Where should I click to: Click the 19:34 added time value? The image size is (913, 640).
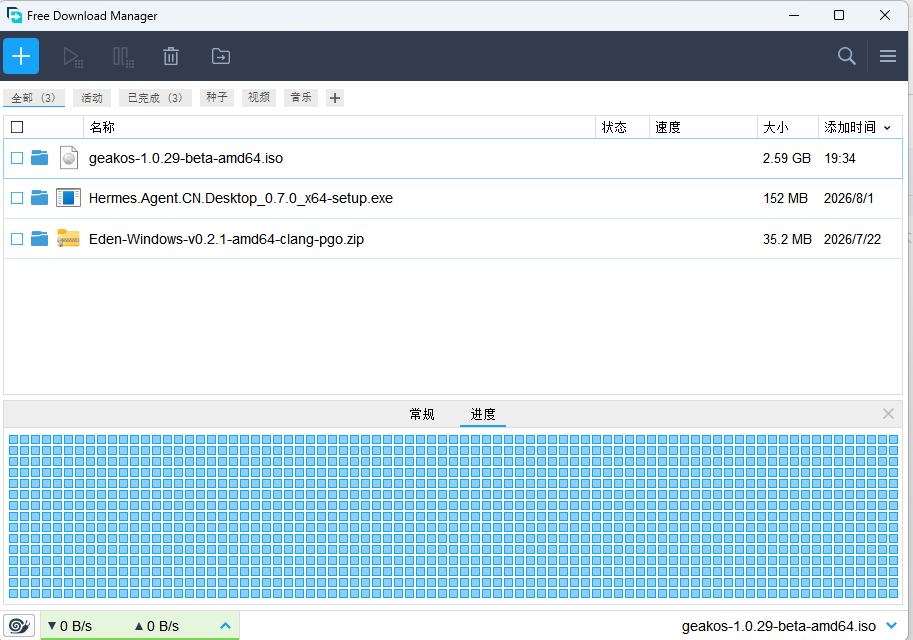tap(840, 158)
